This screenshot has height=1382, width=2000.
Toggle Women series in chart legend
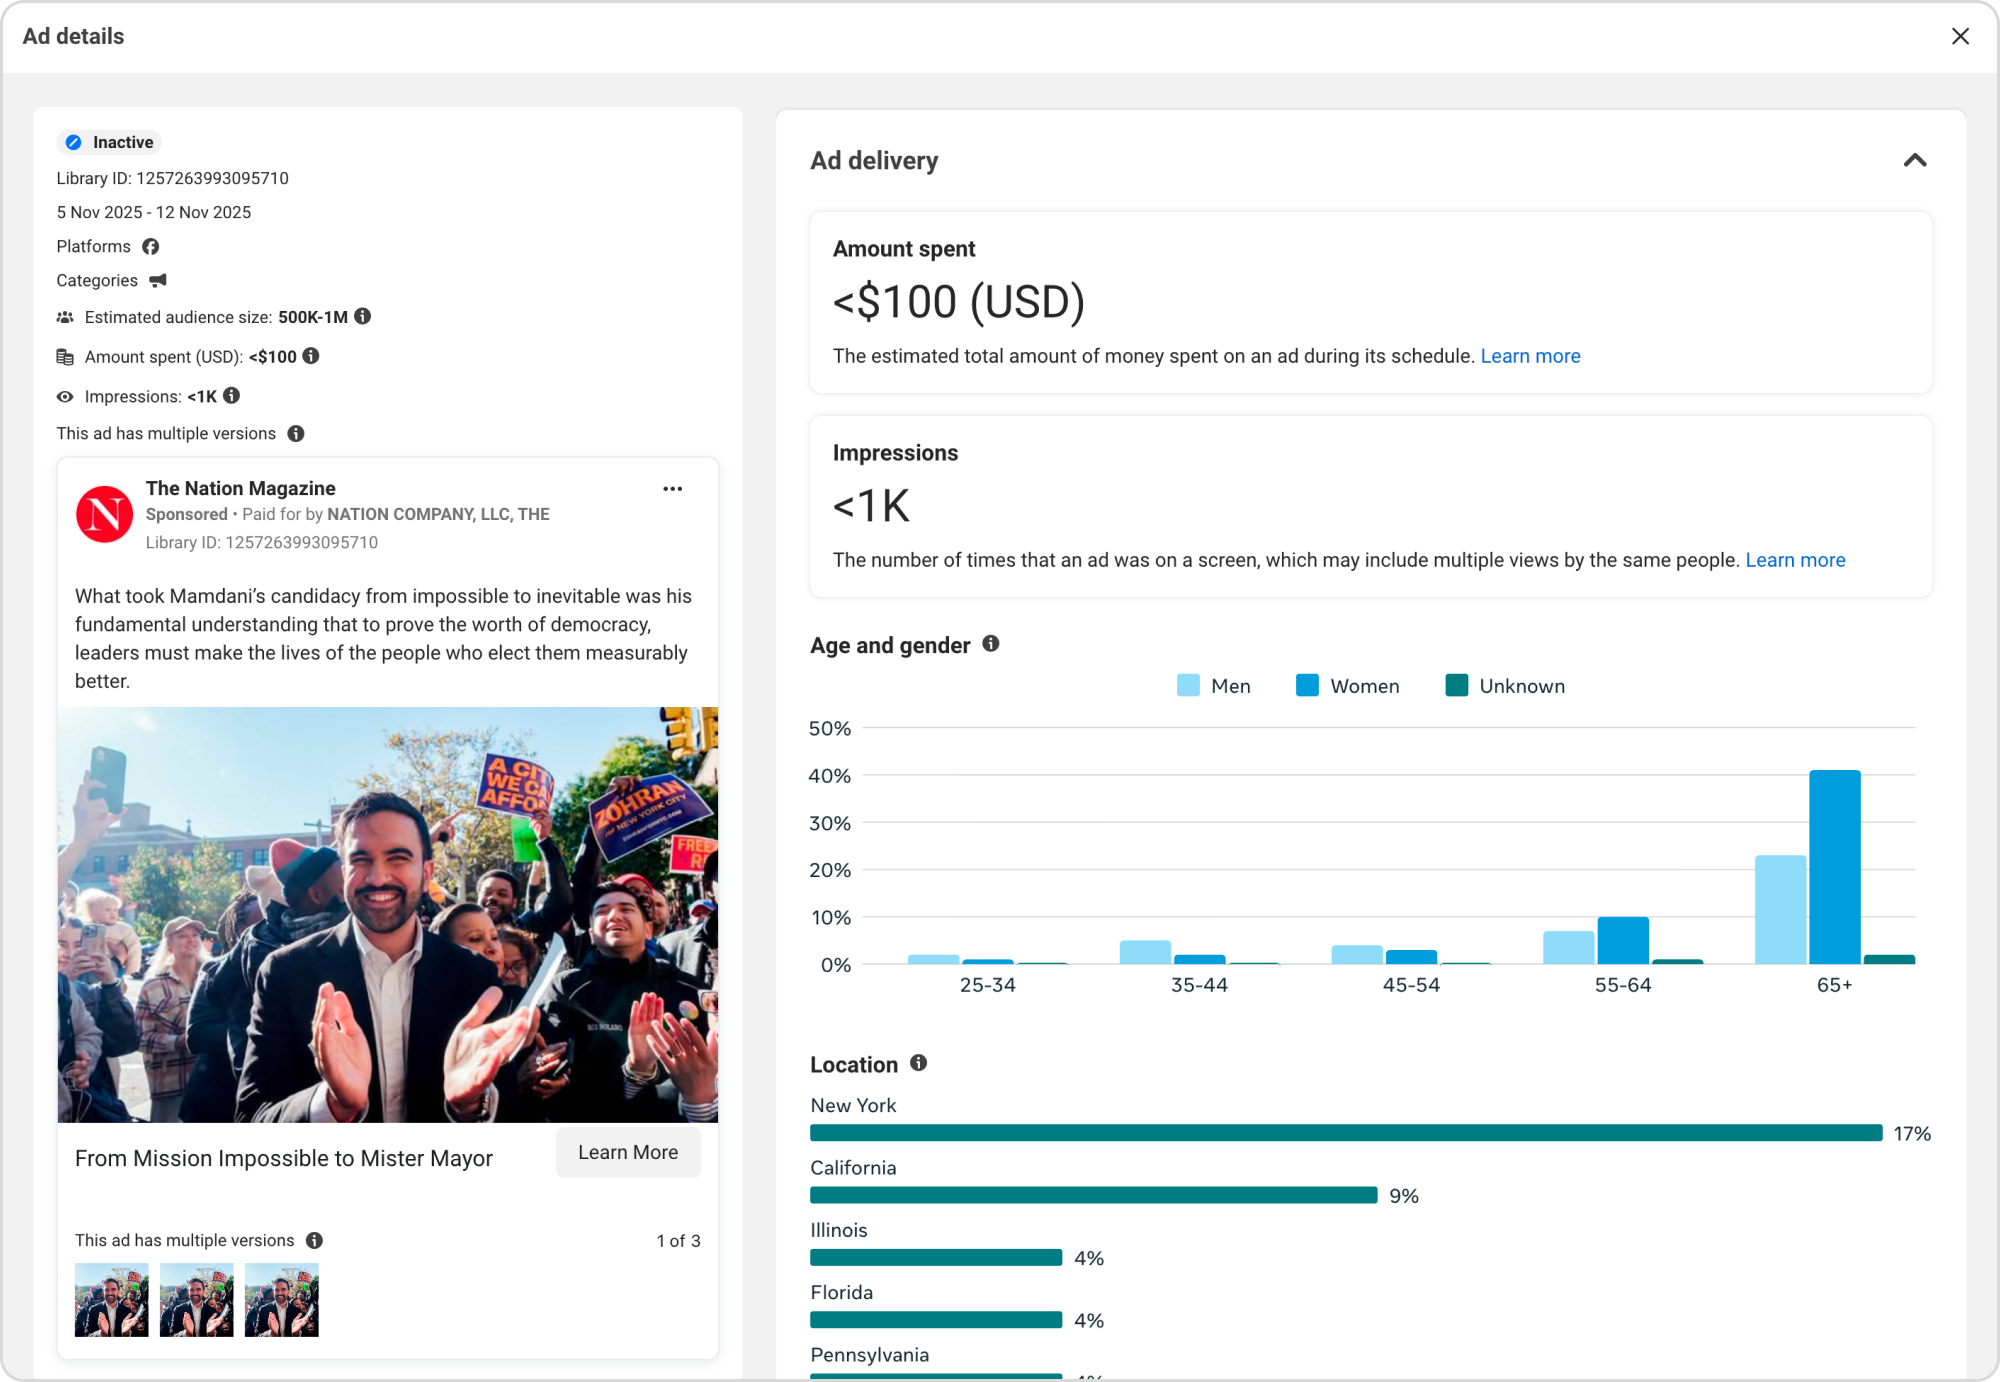[1347, 686]
